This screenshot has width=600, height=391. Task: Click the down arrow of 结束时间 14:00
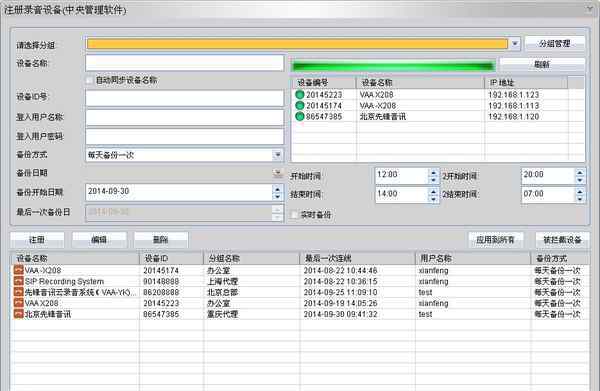tap(433, 199)
